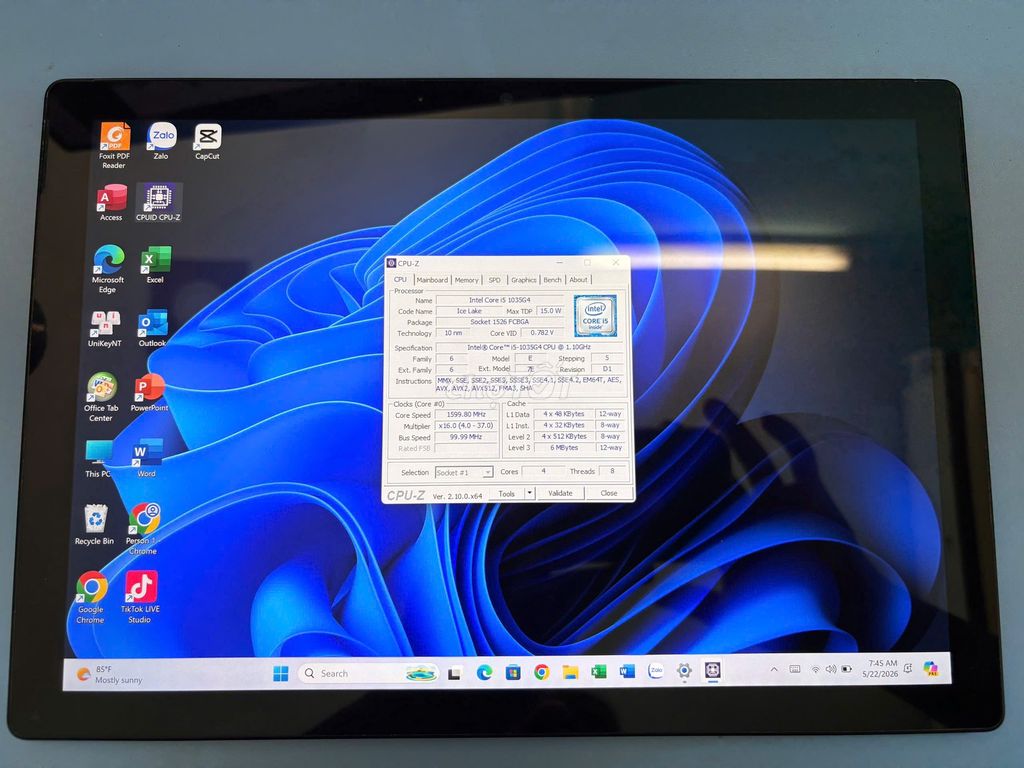Viewport: 1024px width, 768px height.
Task: Open Office Tab Center shortcut
Action: pyautogui.click(x=101, y=397)
